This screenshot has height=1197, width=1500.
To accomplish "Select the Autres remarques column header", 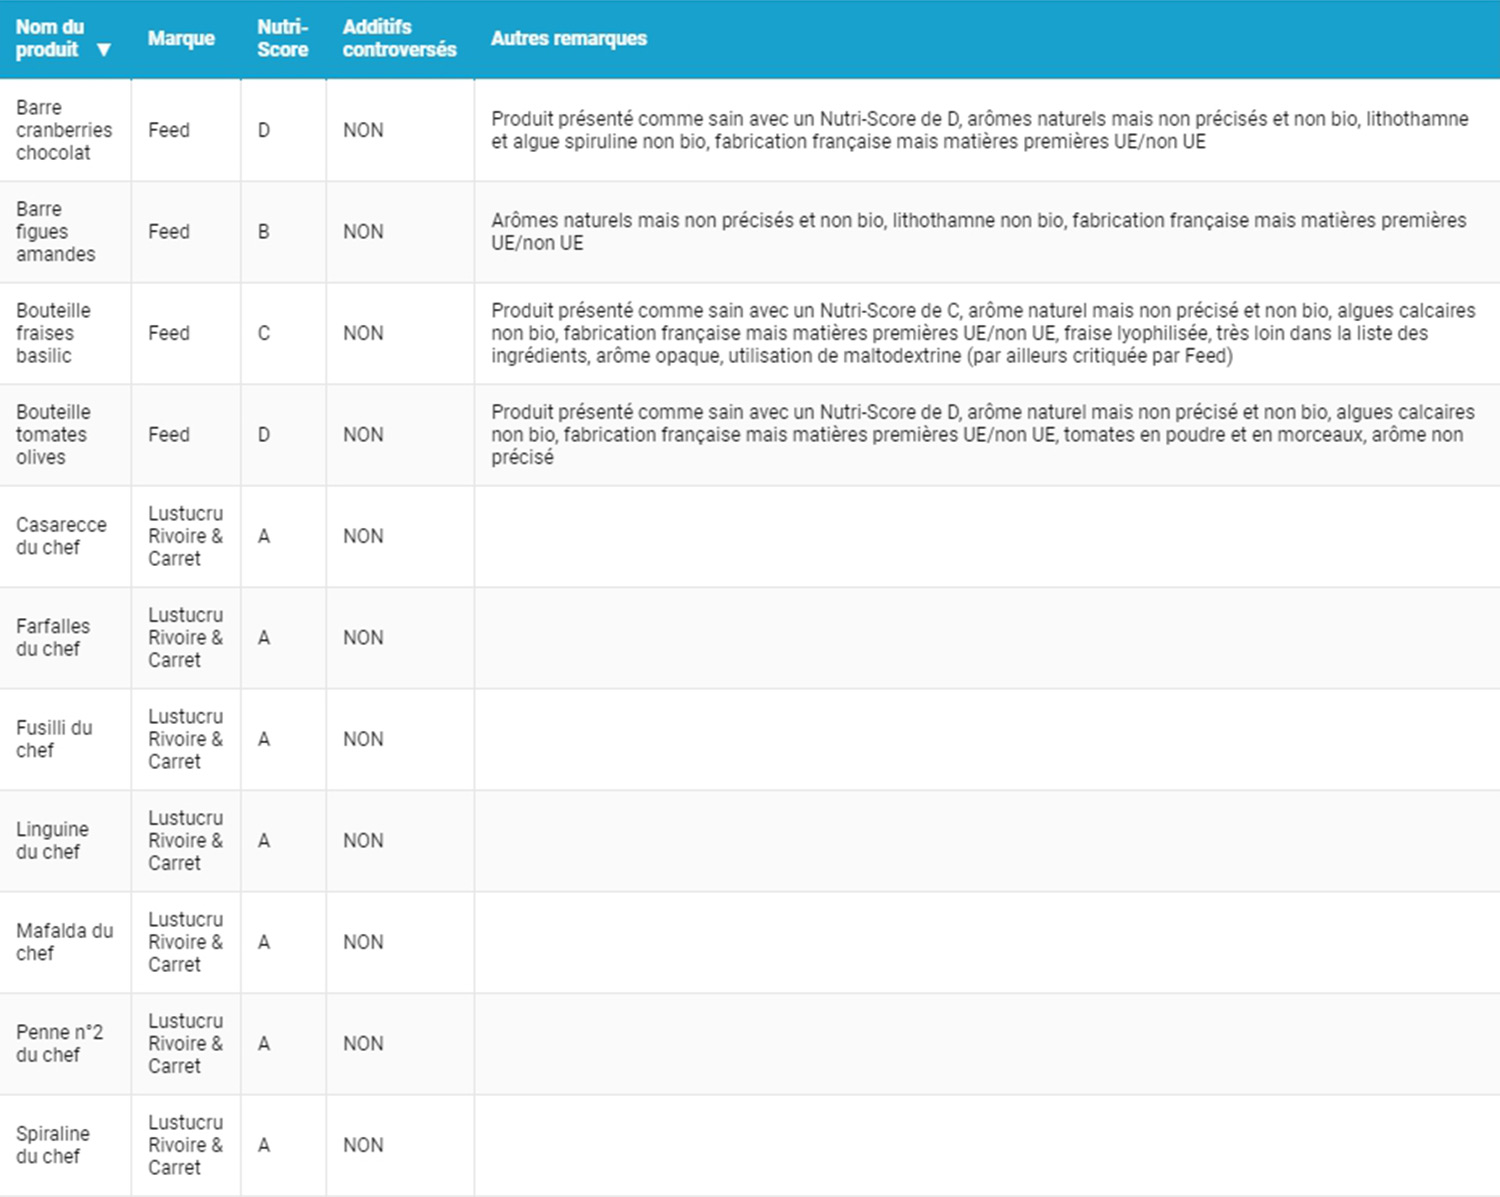I will [568, 38].
